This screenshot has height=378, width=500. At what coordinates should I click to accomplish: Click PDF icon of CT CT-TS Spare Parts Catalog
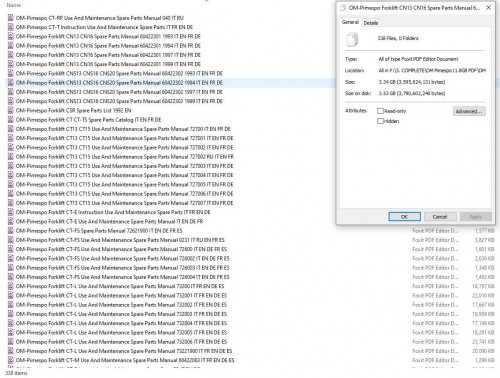[11, 120]
